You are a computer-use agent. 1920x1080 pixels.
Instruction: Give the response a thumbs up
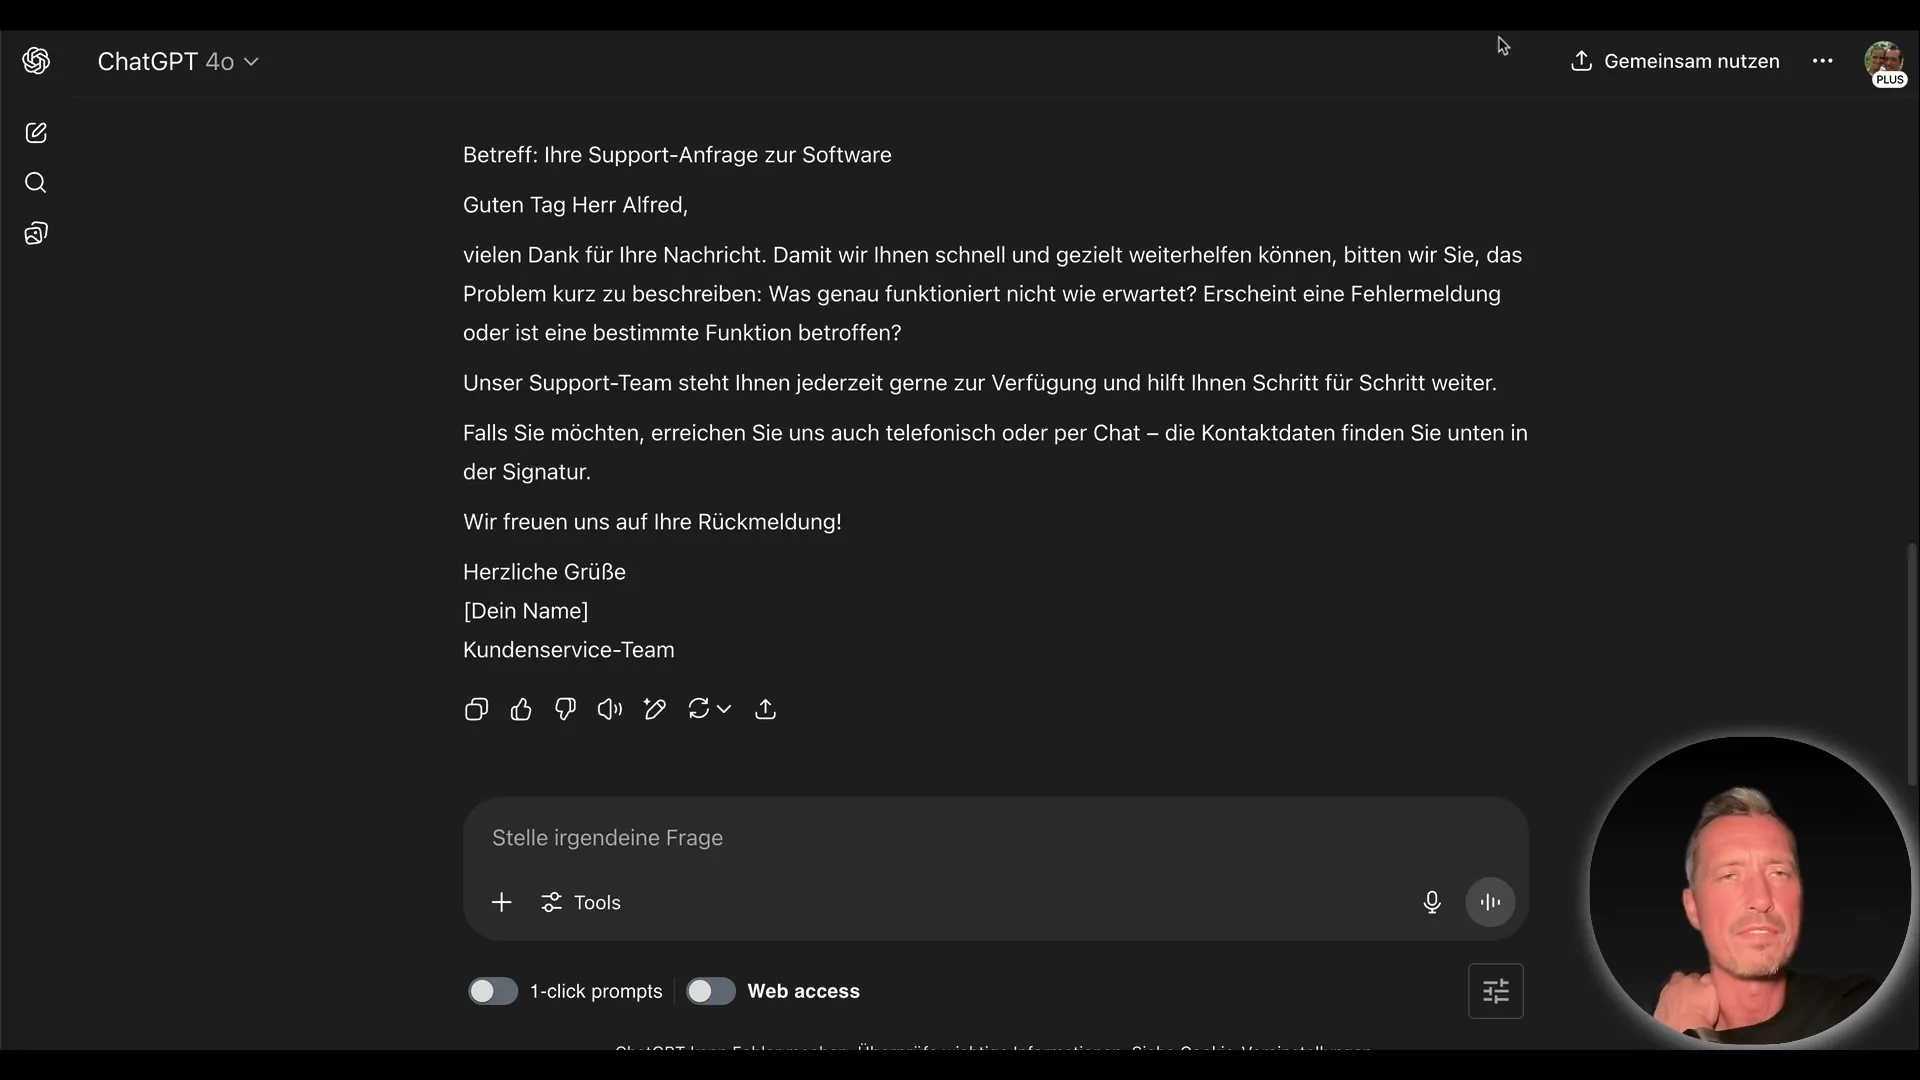[x=521, y=708]
